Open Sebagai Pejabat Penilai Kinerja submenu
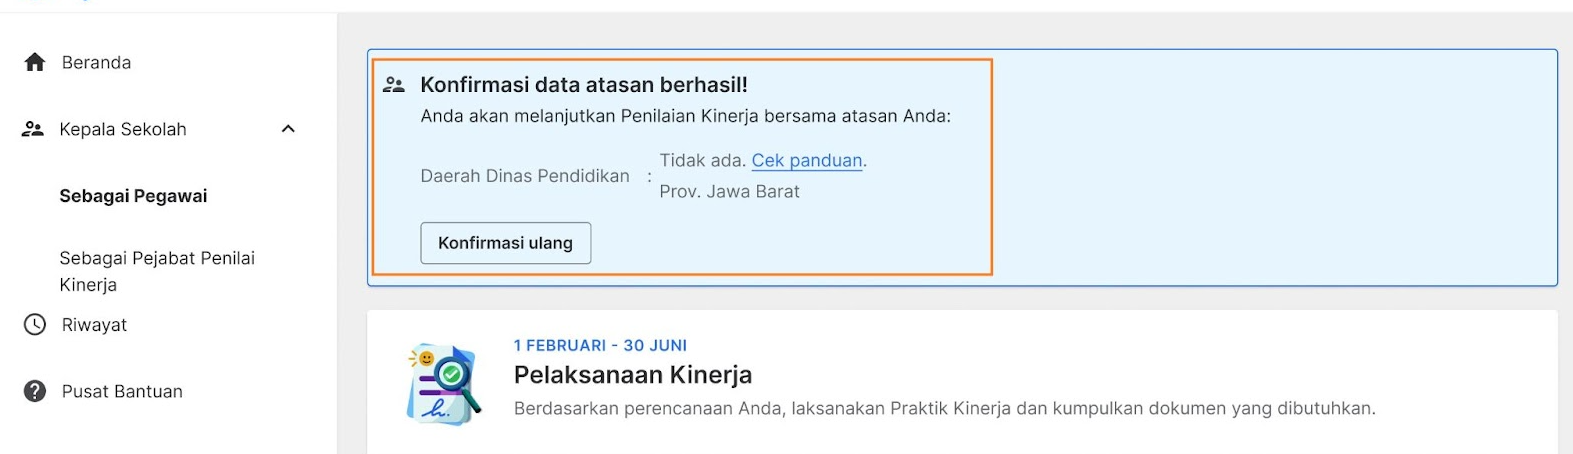This screenshot has height=454, width=1573. point(157,271)
